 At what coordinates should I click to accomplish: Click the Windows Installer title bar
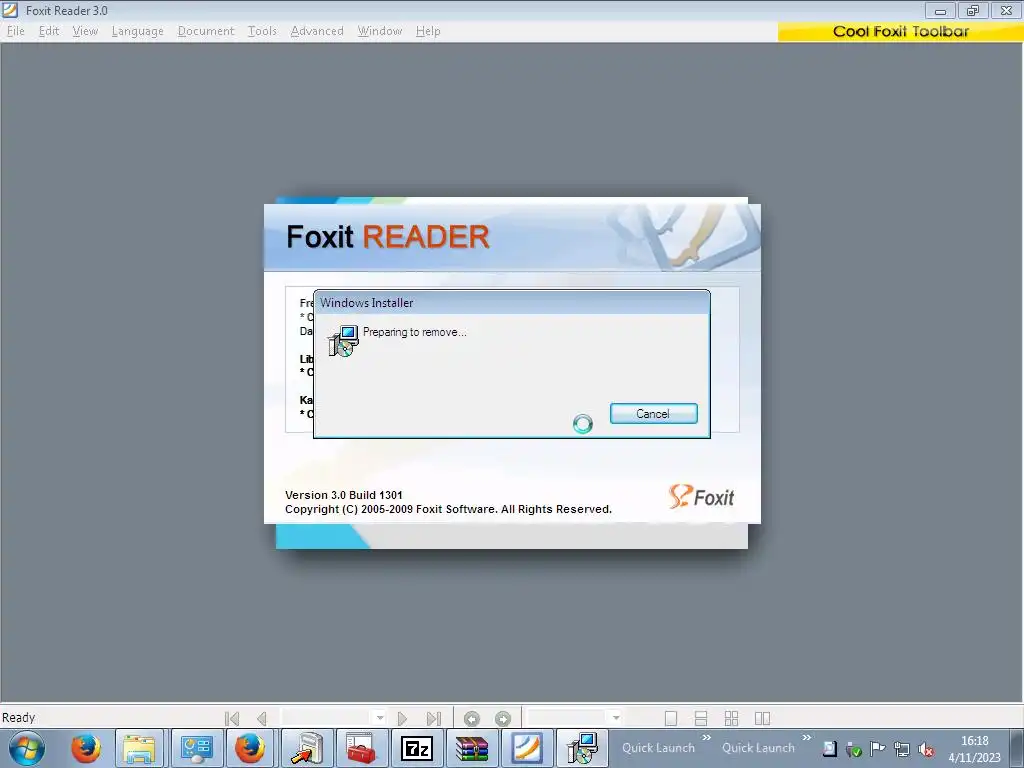(511, 302)
